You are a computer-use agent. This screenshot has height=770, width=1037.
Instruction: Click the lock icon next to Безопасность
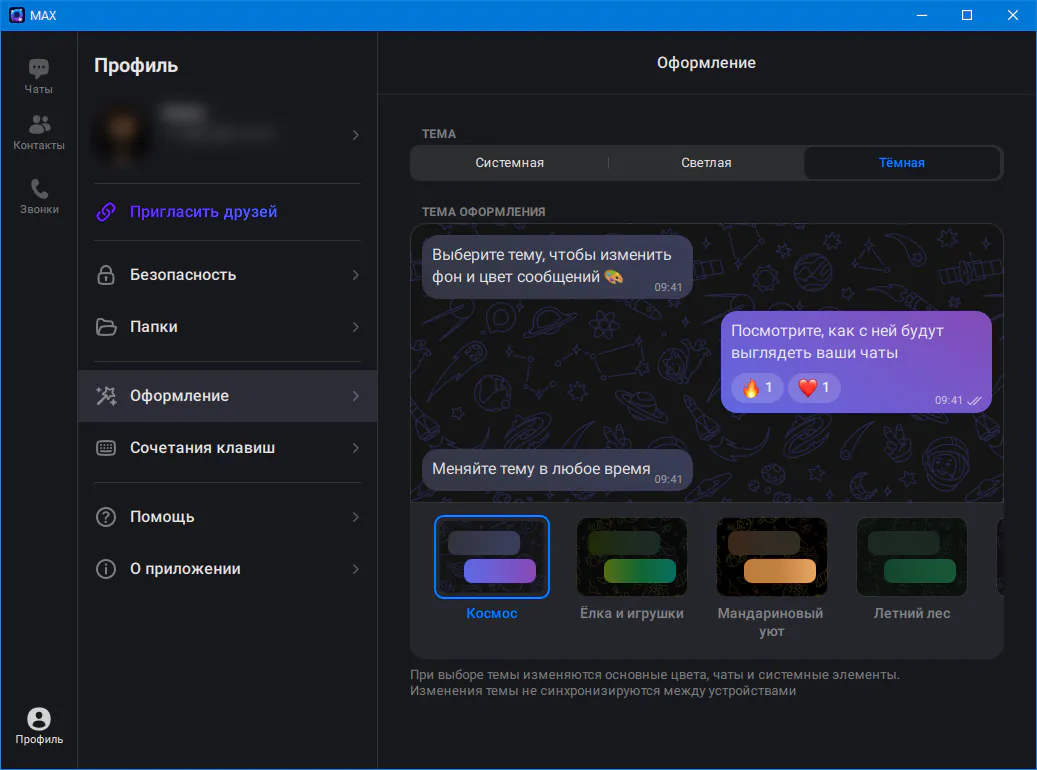click(x=106, y=275)
